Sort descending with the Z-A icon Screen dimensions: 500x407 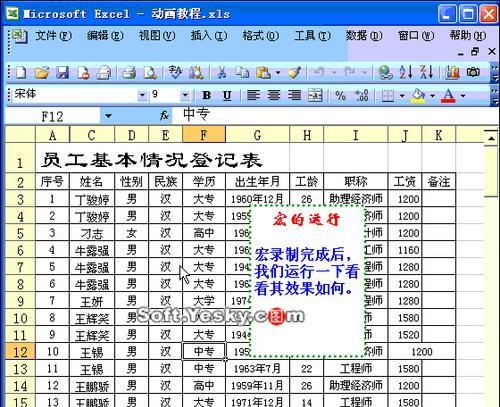point(427,72)
